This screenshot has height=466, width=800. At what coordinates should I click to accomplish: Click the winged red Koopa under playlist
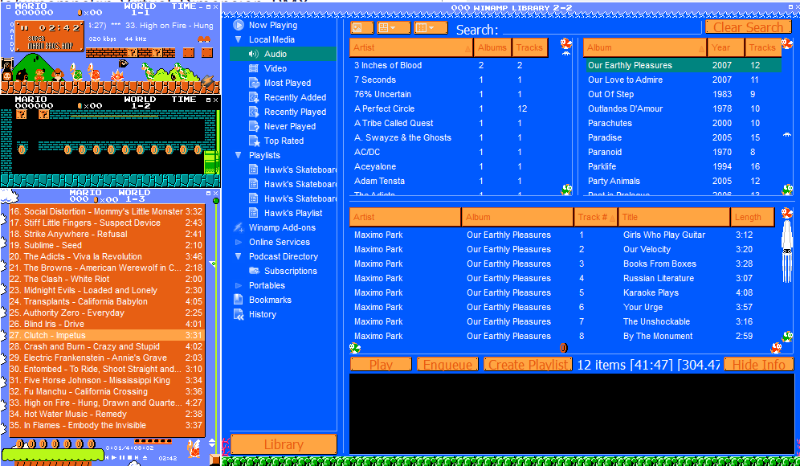(194, 449)
